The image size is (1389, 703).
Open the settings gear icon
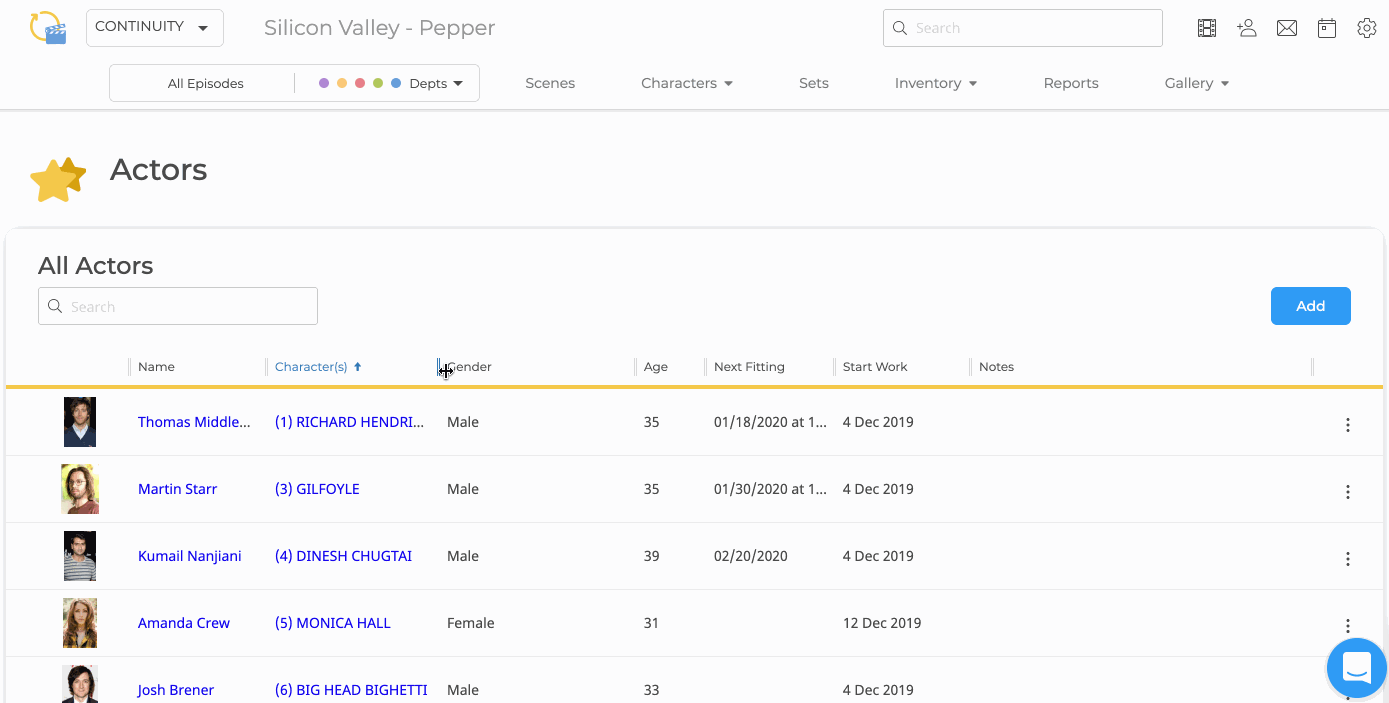click(1367, 28)
